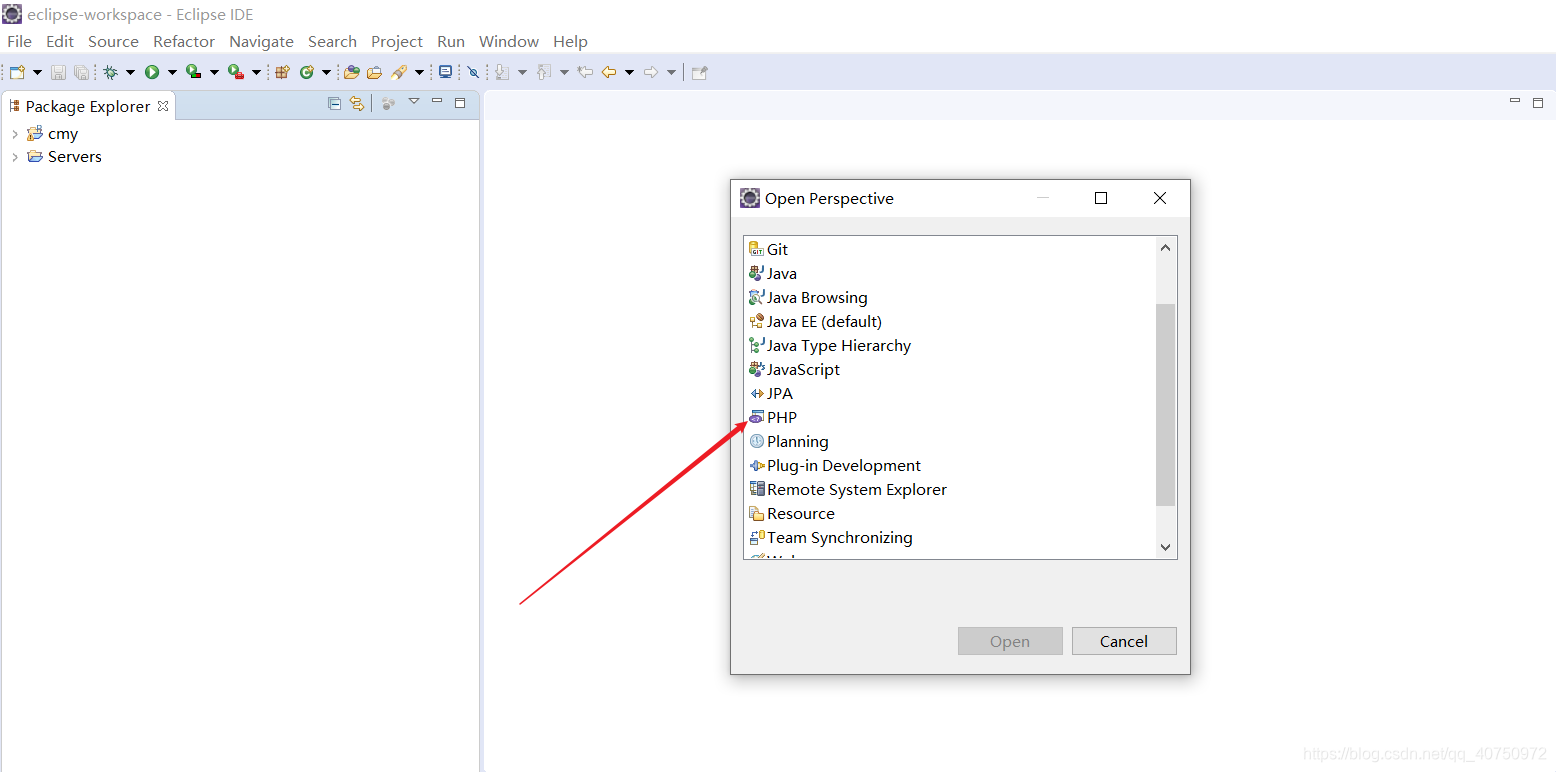1556x772 pixels.
Task: Open the Project menu
Action: (397, 41)
